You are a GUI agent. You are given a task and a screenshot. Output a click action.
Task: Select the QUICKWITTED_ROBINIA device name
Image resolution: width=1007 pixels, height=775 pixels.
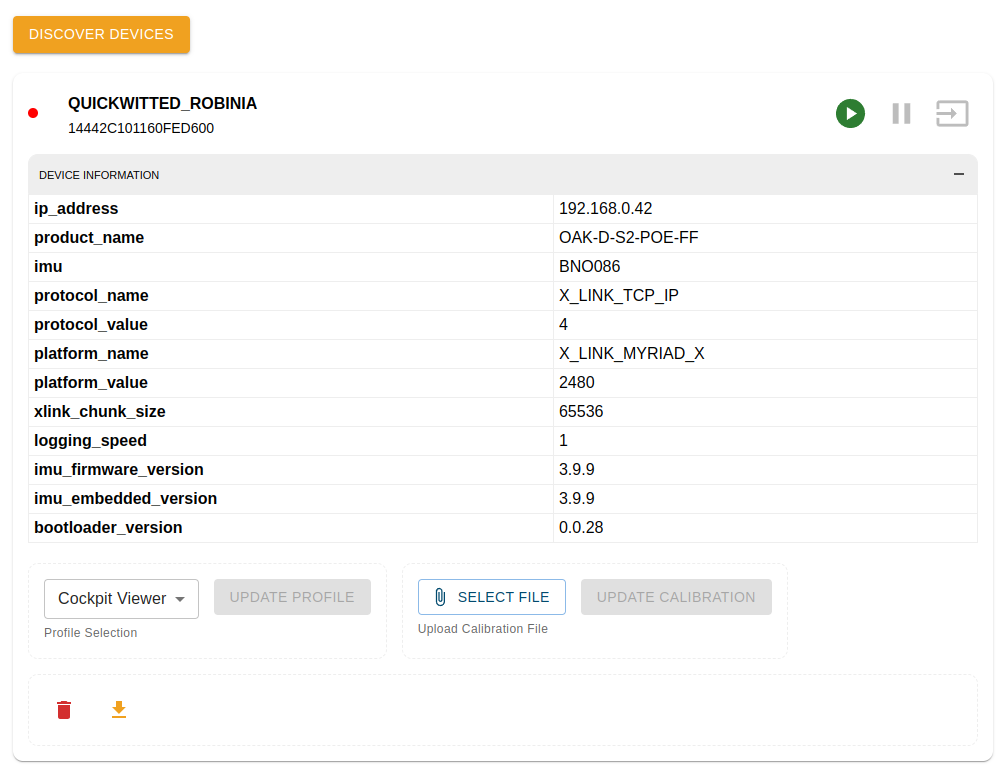pyautogui.click(x=162, y=103)
